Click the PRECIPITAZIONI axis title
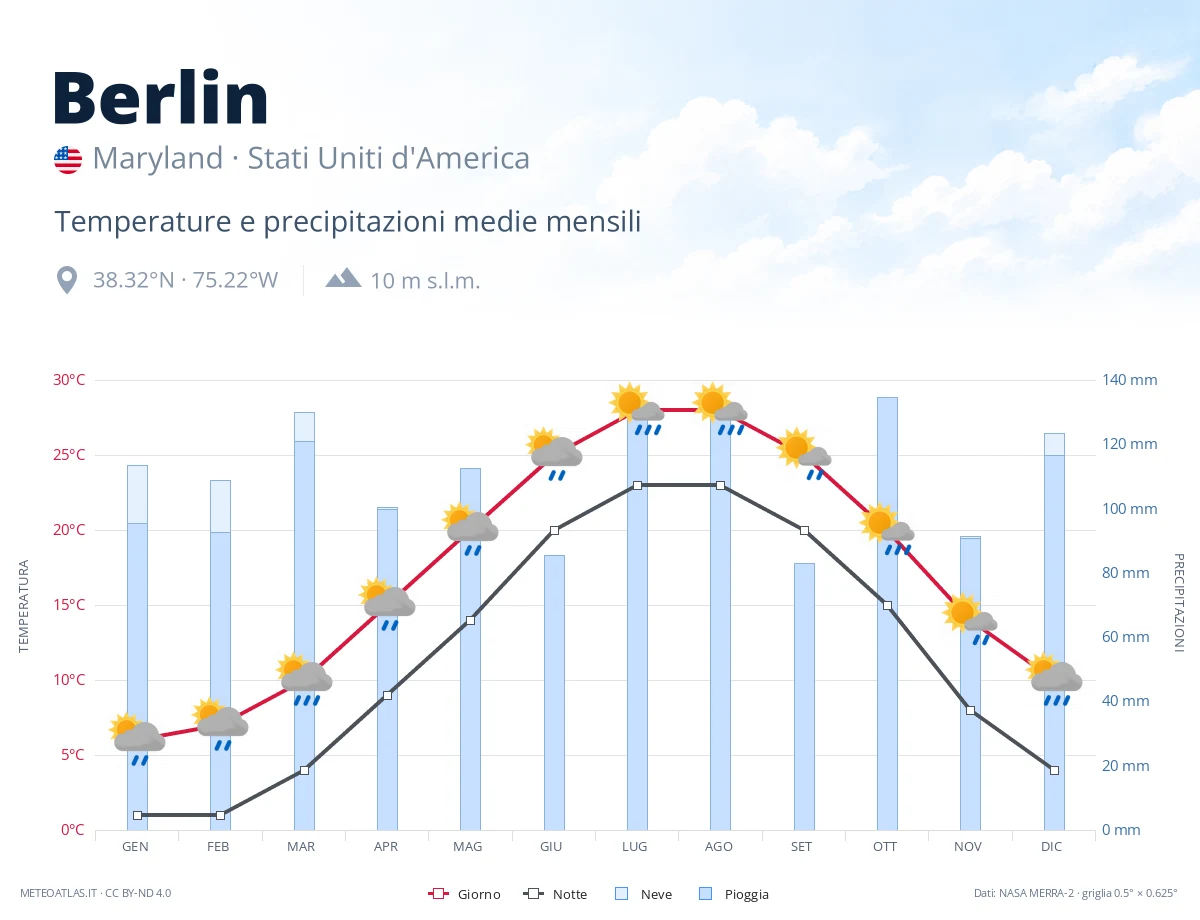This screenshot has height=920, width=1200. click(x=1178, y=602)
